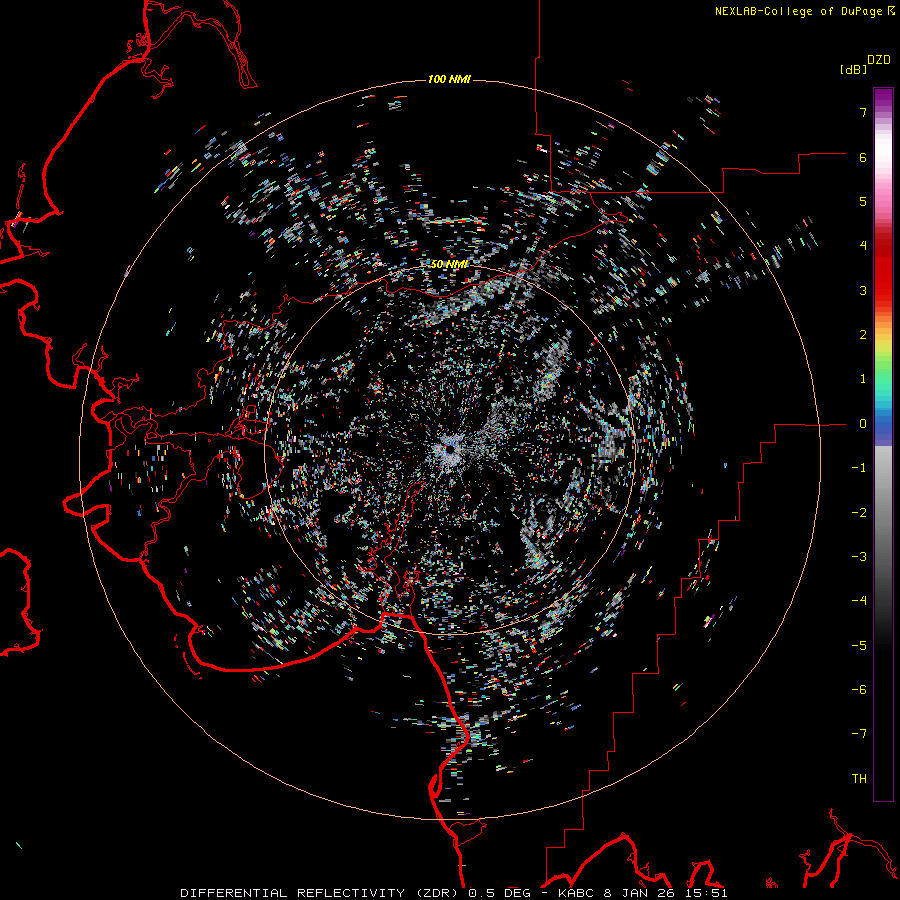Click the "DZD" legend title
The height and width of the screenshot is (900, 900).
coord(879,60)
